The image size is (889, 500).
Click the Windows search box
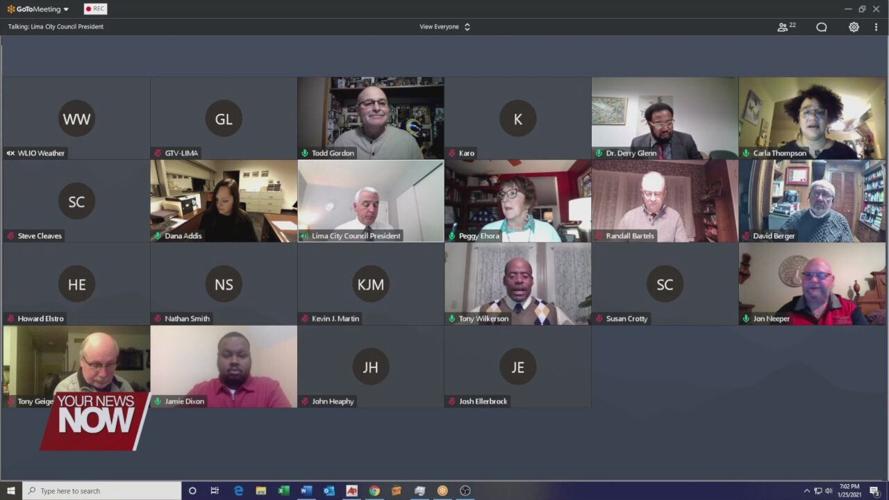(100, 491)
